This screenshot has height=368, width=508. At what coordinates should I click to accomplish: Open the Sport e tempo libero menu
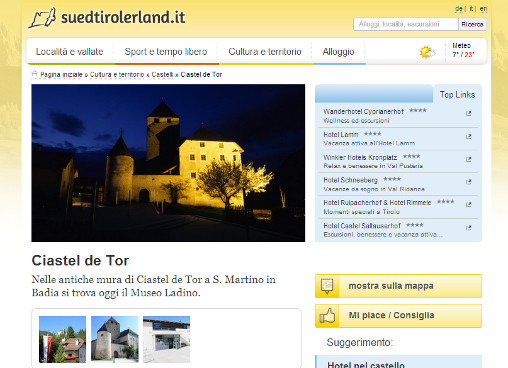tap(166, 52)
